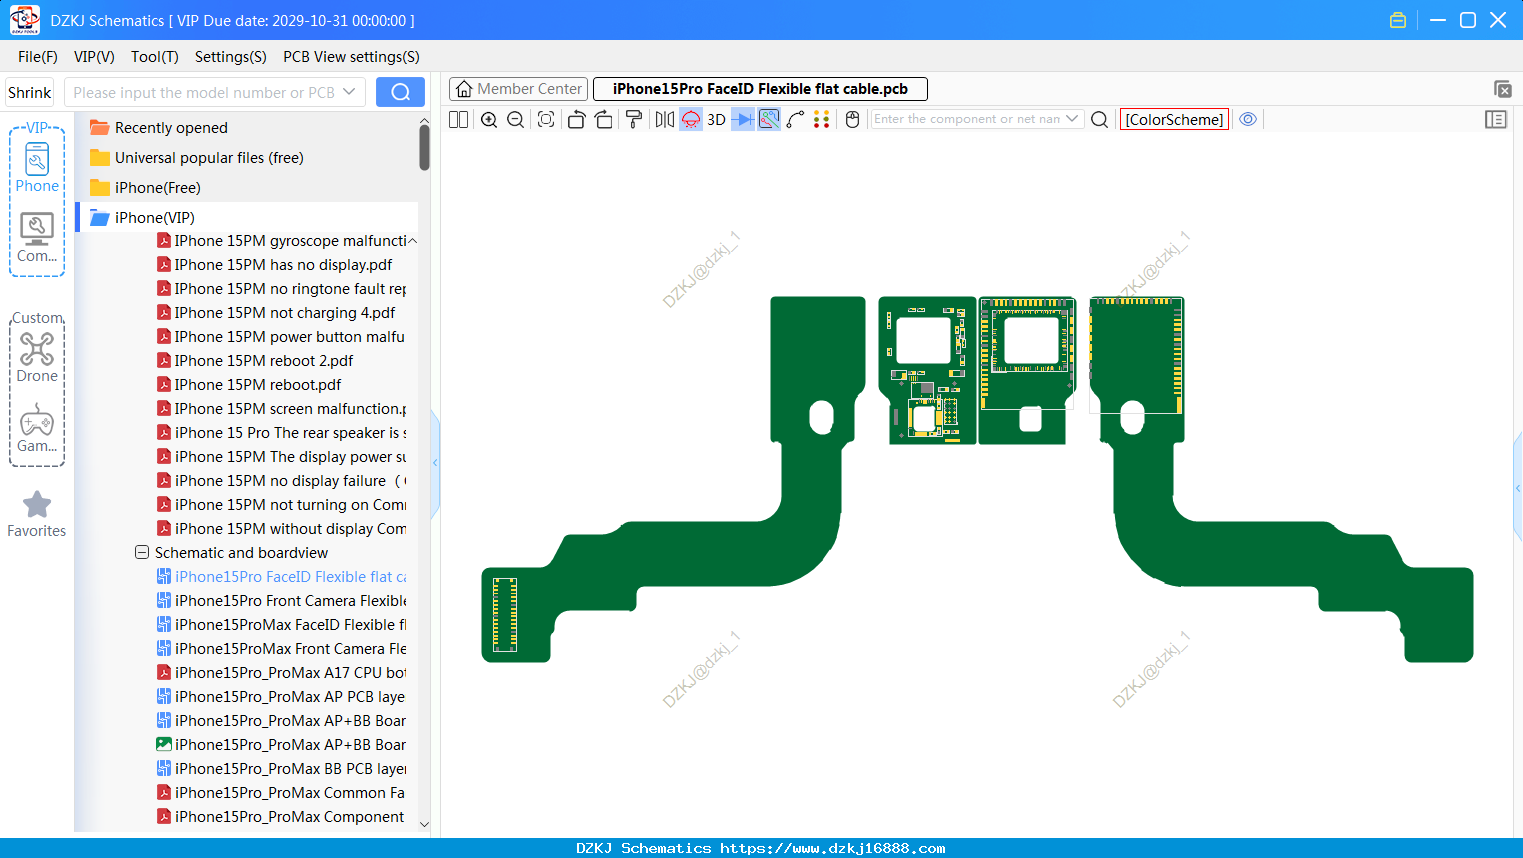Select the Phone category icon
1523x858 pixels.
37,167
